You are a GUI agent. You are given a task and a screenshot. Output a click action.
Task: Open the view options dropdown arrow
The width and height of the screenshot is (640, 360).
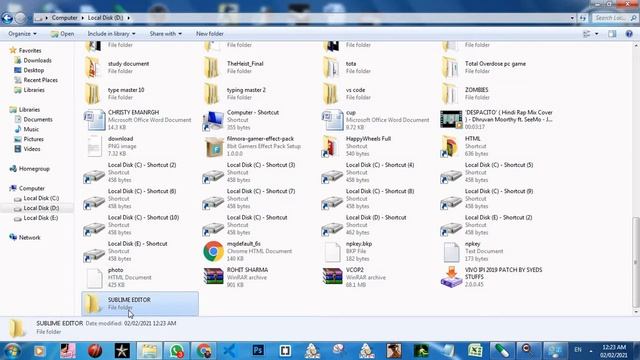597,34
